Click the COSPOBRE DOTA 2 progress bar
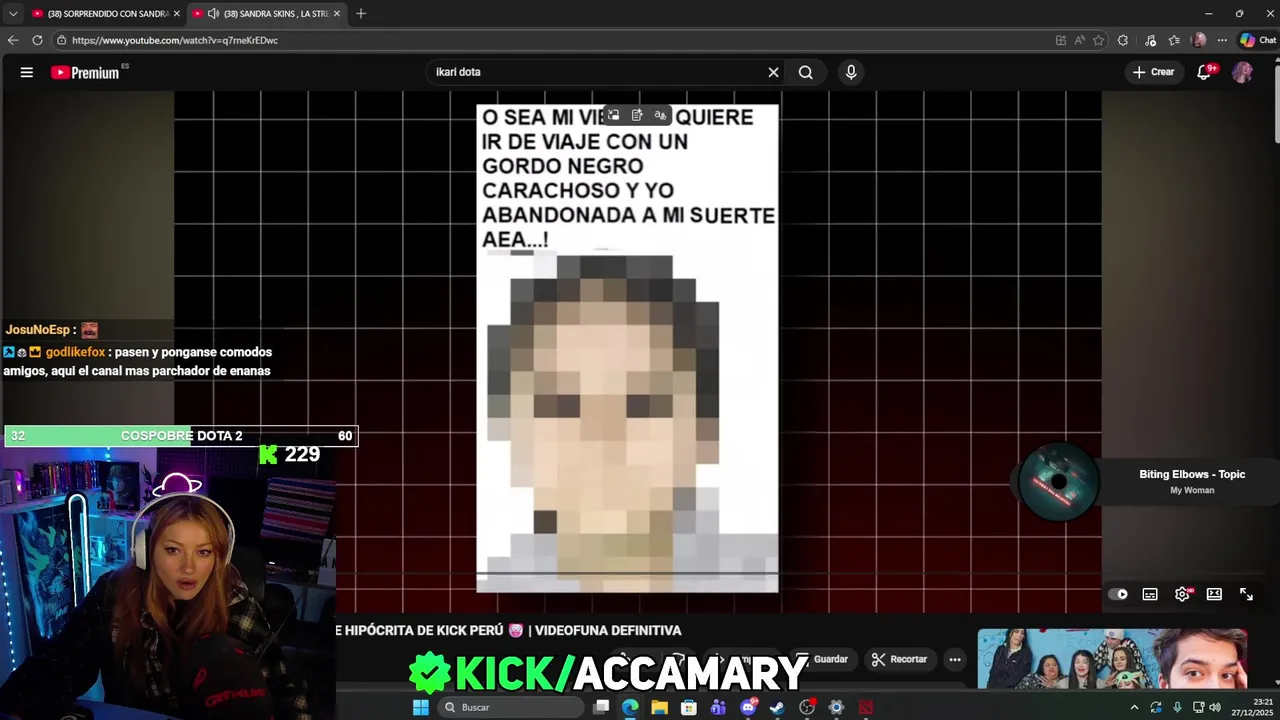The height and width of the screenshot is (720, 1280). tap(181, 436)
